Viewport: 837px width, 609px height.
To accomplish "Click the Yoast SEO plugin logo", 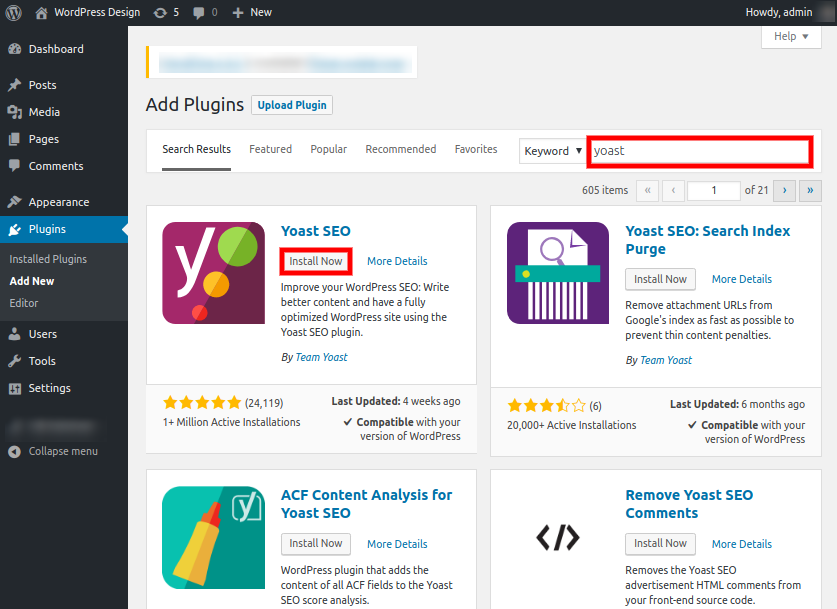I will [x=214, y=273].
